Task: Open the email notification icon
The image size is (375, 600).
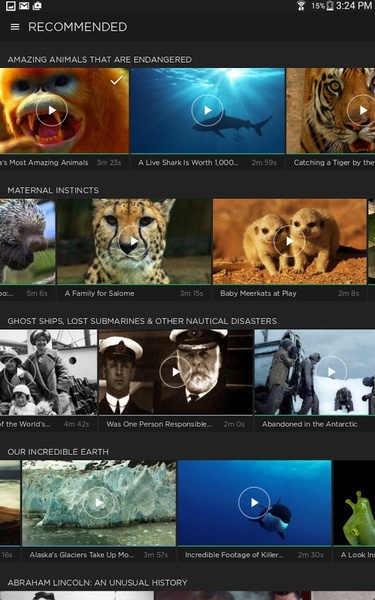Action: [24, 6]
